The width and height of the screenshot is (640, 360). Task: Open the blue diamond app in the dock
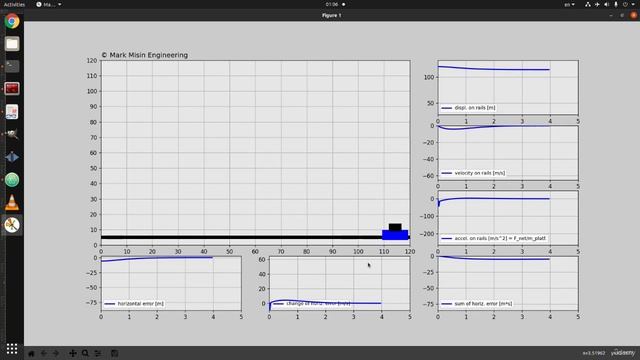coord(12,157)
